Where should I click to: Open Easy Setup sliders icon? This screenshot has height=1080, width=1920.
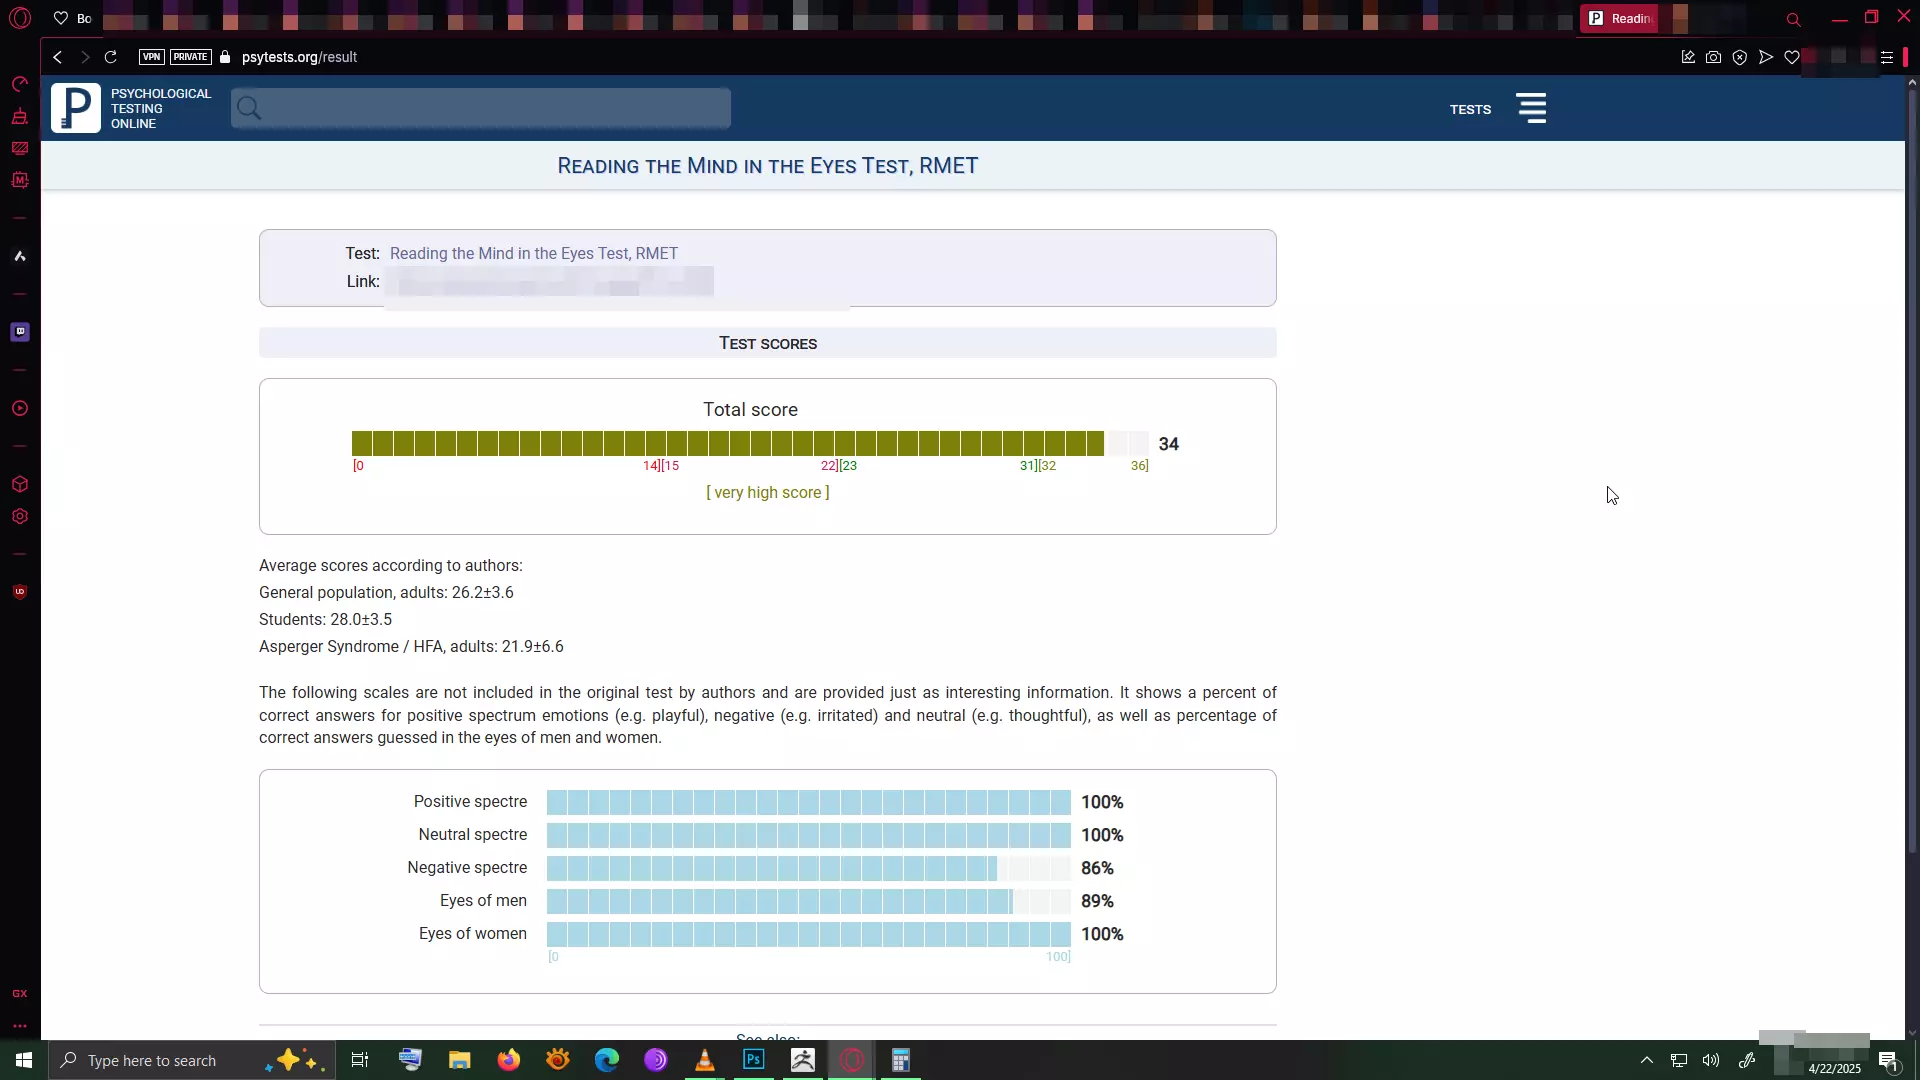(x=1887, y=57)
